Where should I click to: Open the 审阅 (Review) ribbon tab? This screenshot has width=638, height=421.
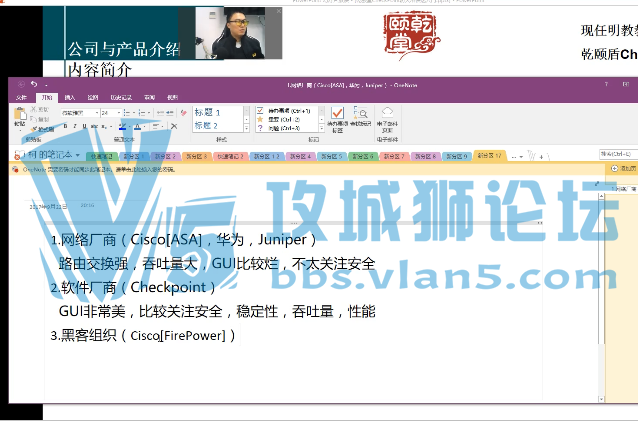pyautogui.click(x=150, y=97)
